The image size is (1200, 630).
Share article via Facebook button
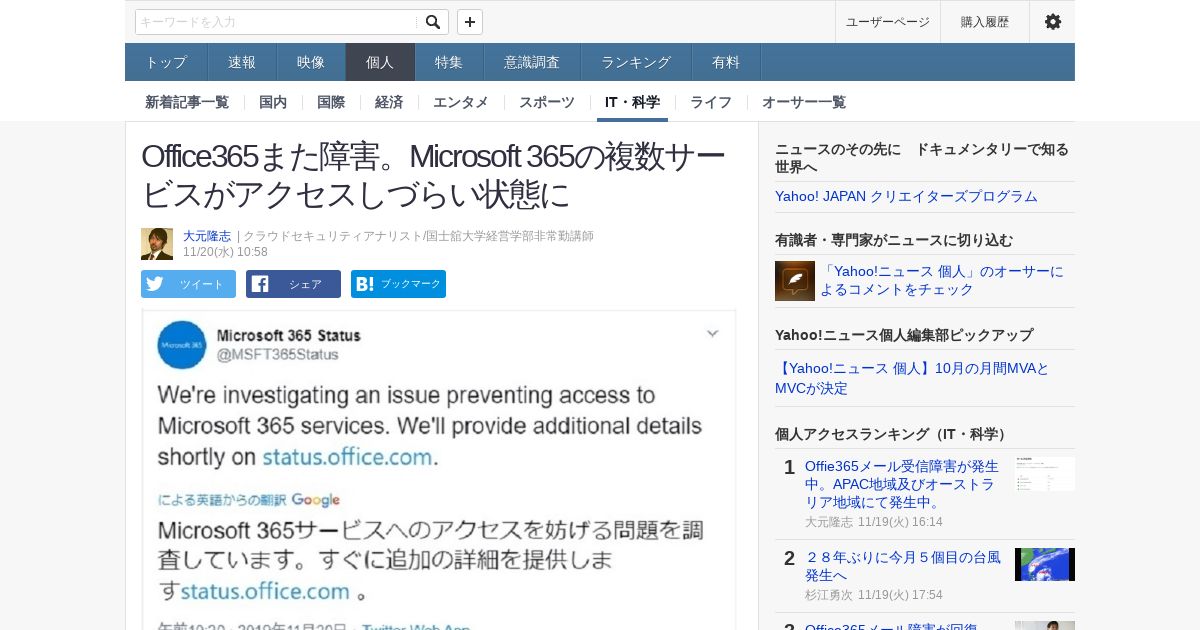point(293,284)
